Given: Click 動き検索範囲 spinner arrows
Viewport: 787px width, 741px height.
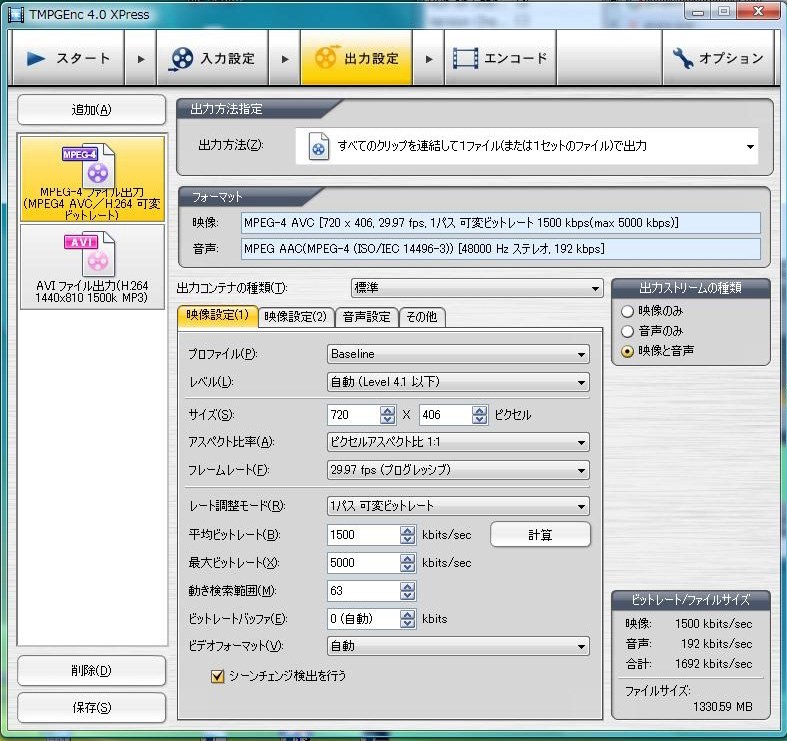Looking at the screenshot, I should tap(408, 591).
